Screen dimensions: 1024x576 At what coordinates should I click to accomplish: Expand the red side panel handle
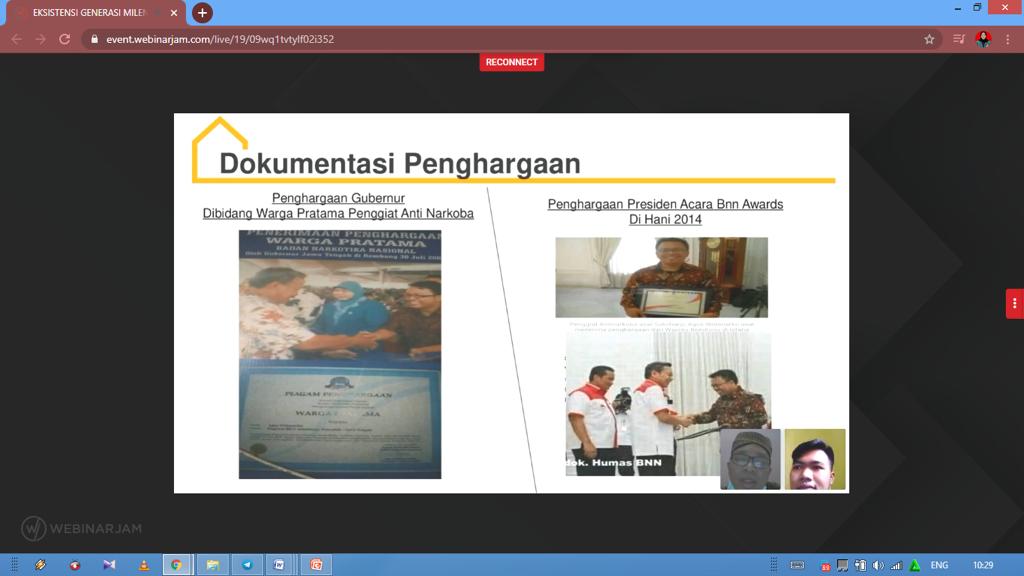tap(1014, 304)
